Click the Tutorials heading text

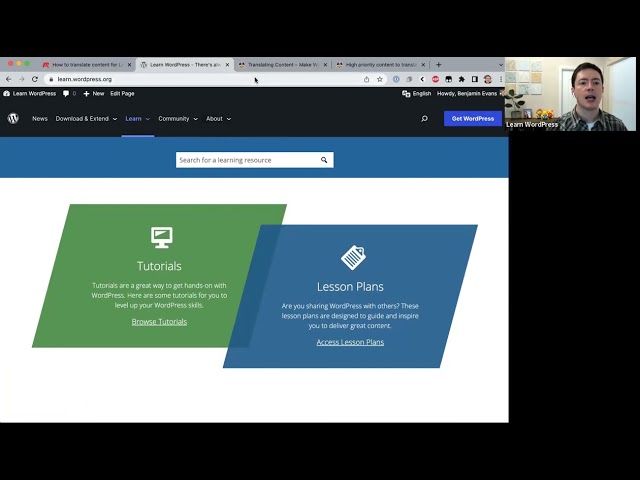(x=159, y=266)
